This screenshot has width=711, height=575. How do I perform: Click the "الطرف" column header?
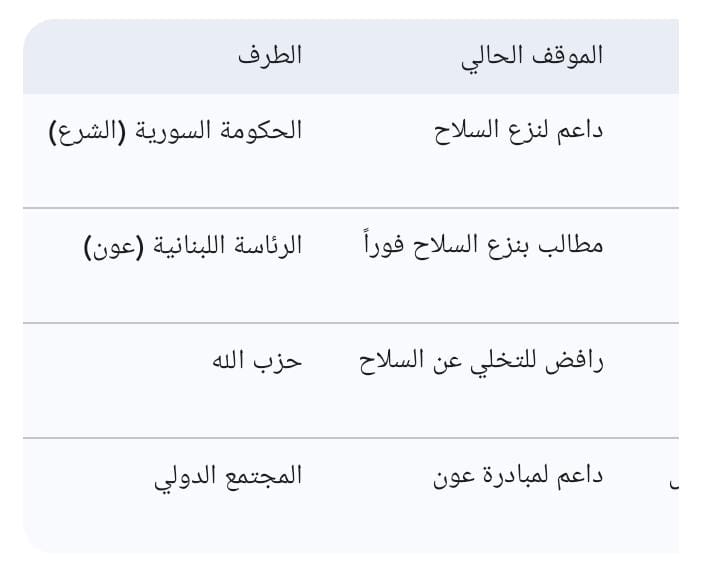270,56
